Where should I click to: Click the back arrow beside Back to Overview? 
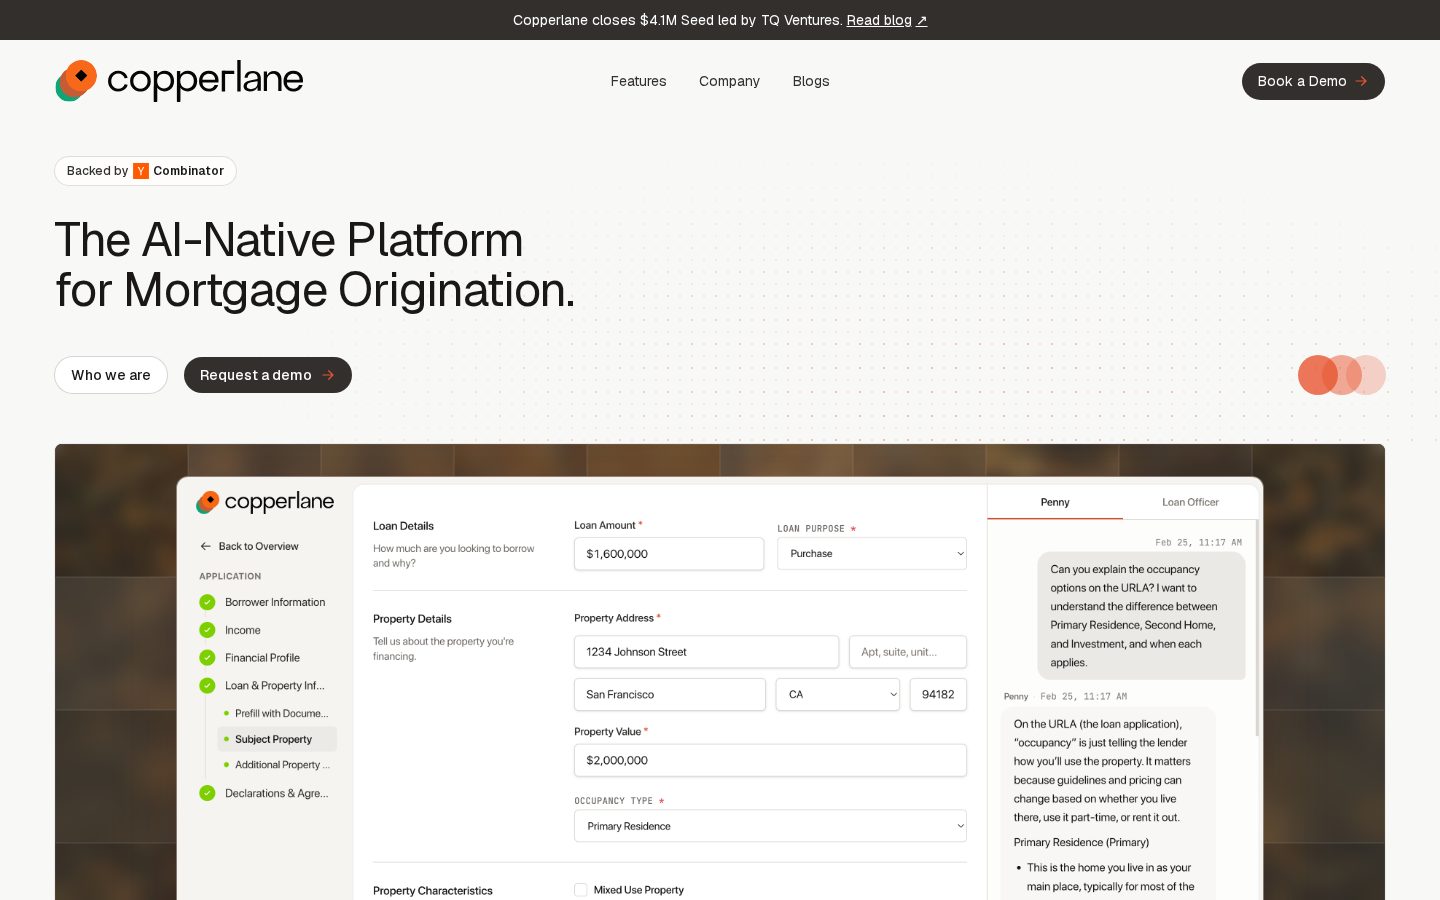click(206, 546)
